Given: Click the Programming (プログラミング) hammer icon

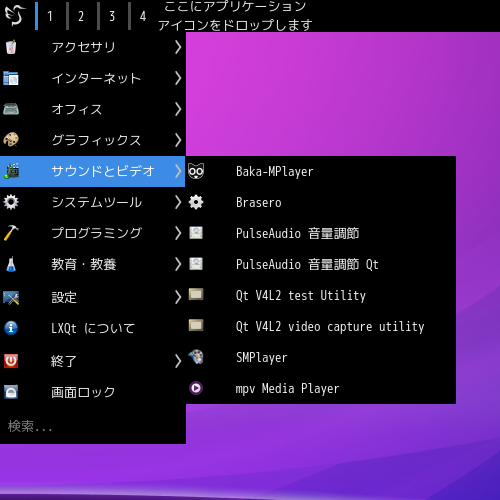Looking at the screenshot, I should pos(11,233).
